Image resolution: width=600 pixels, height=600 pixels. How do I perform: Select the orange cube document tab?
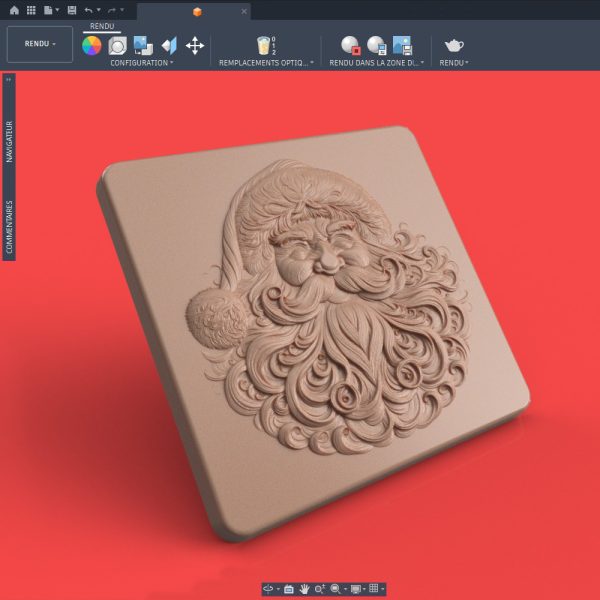click(x=197, y=12)
